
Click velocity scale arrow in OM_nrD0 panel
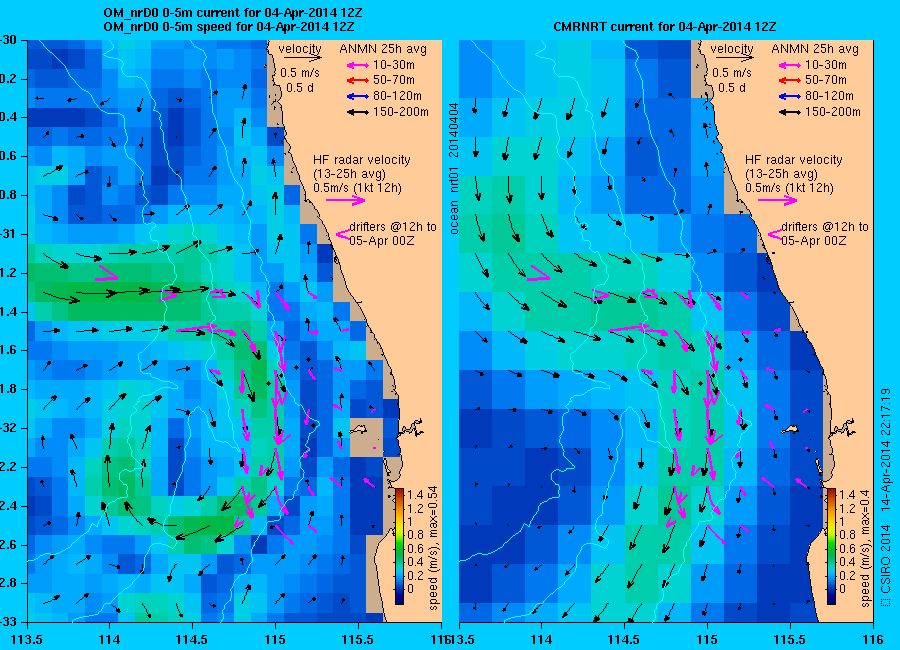click(303, 57)
